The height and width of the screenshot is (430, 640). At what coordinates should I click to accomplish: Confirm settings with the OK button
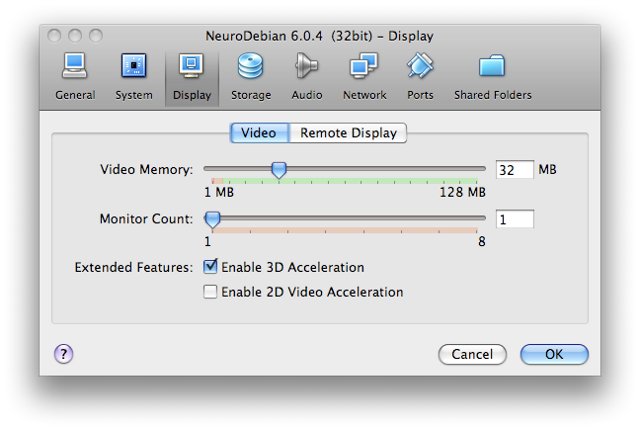(x=554, y=354)
